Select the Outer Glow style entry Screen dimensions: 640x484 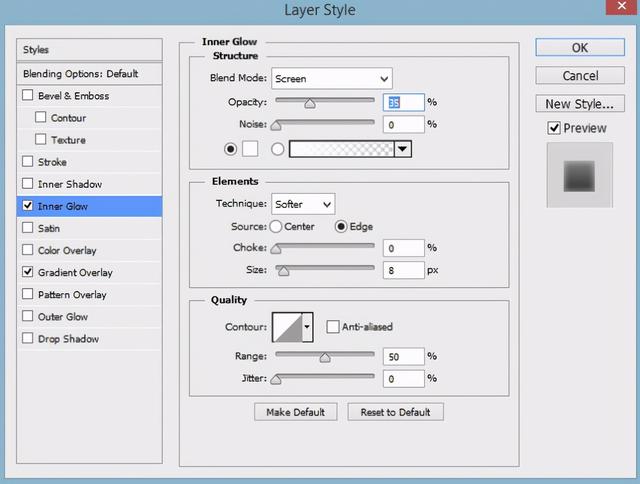(89, 316)
